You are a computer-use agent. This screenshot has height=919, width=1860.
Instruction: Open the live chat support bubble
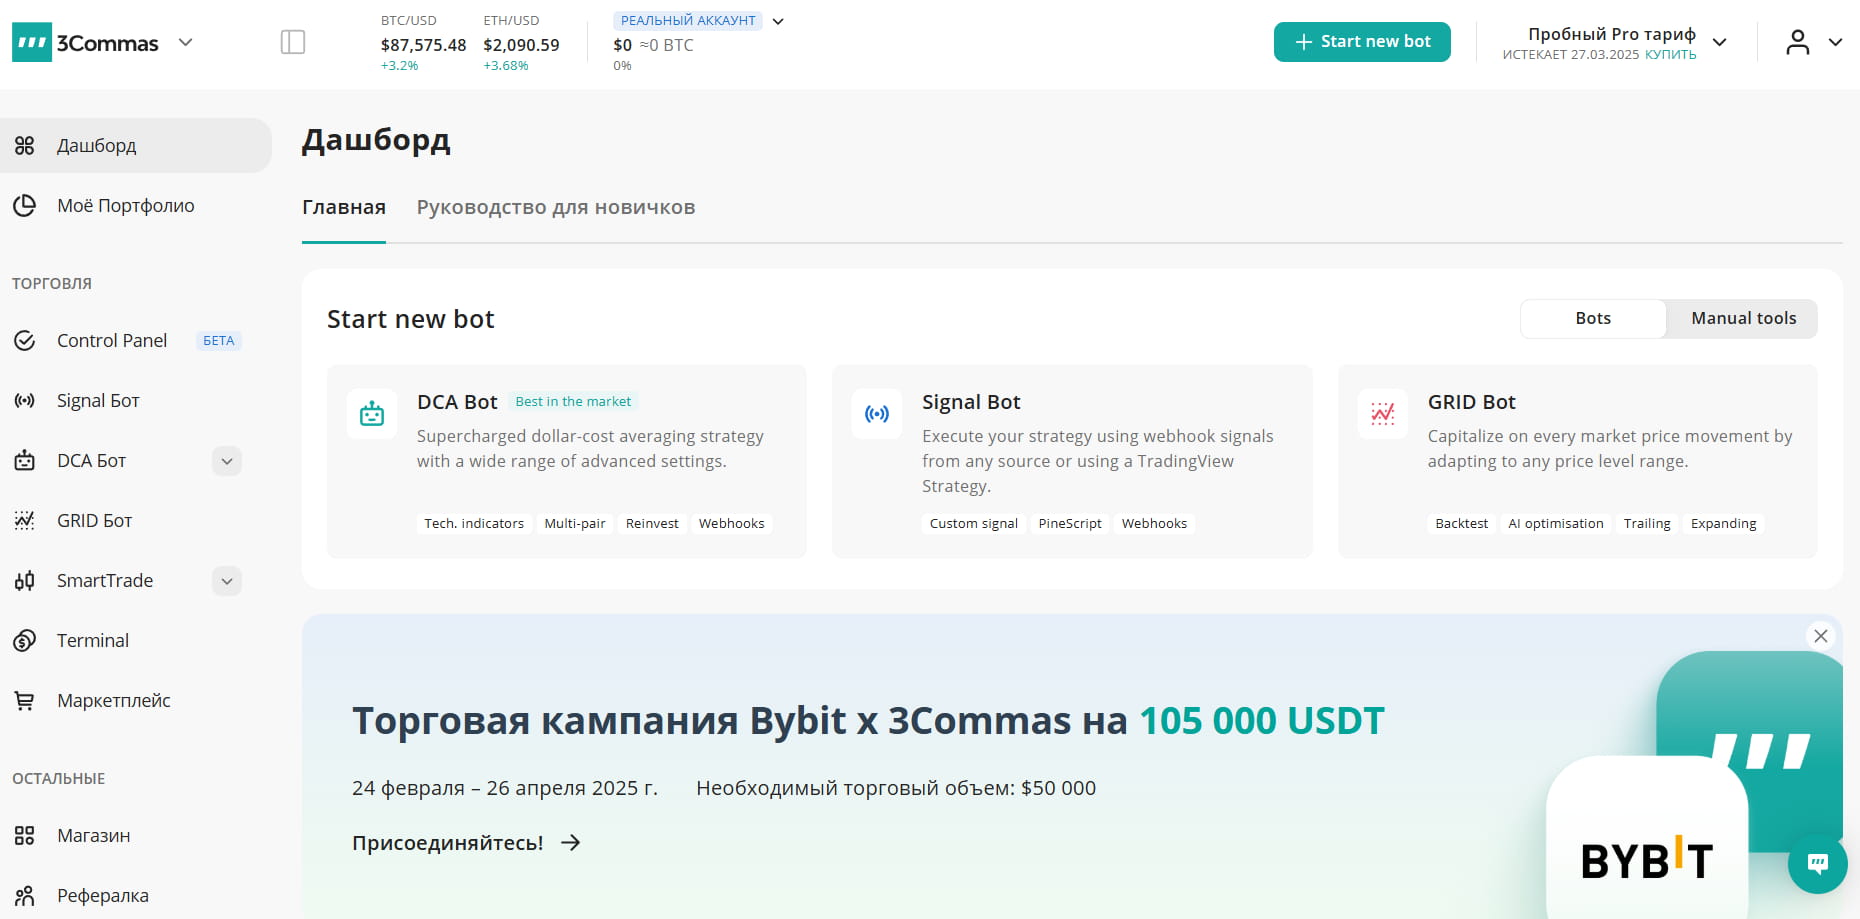point(1818,864)
